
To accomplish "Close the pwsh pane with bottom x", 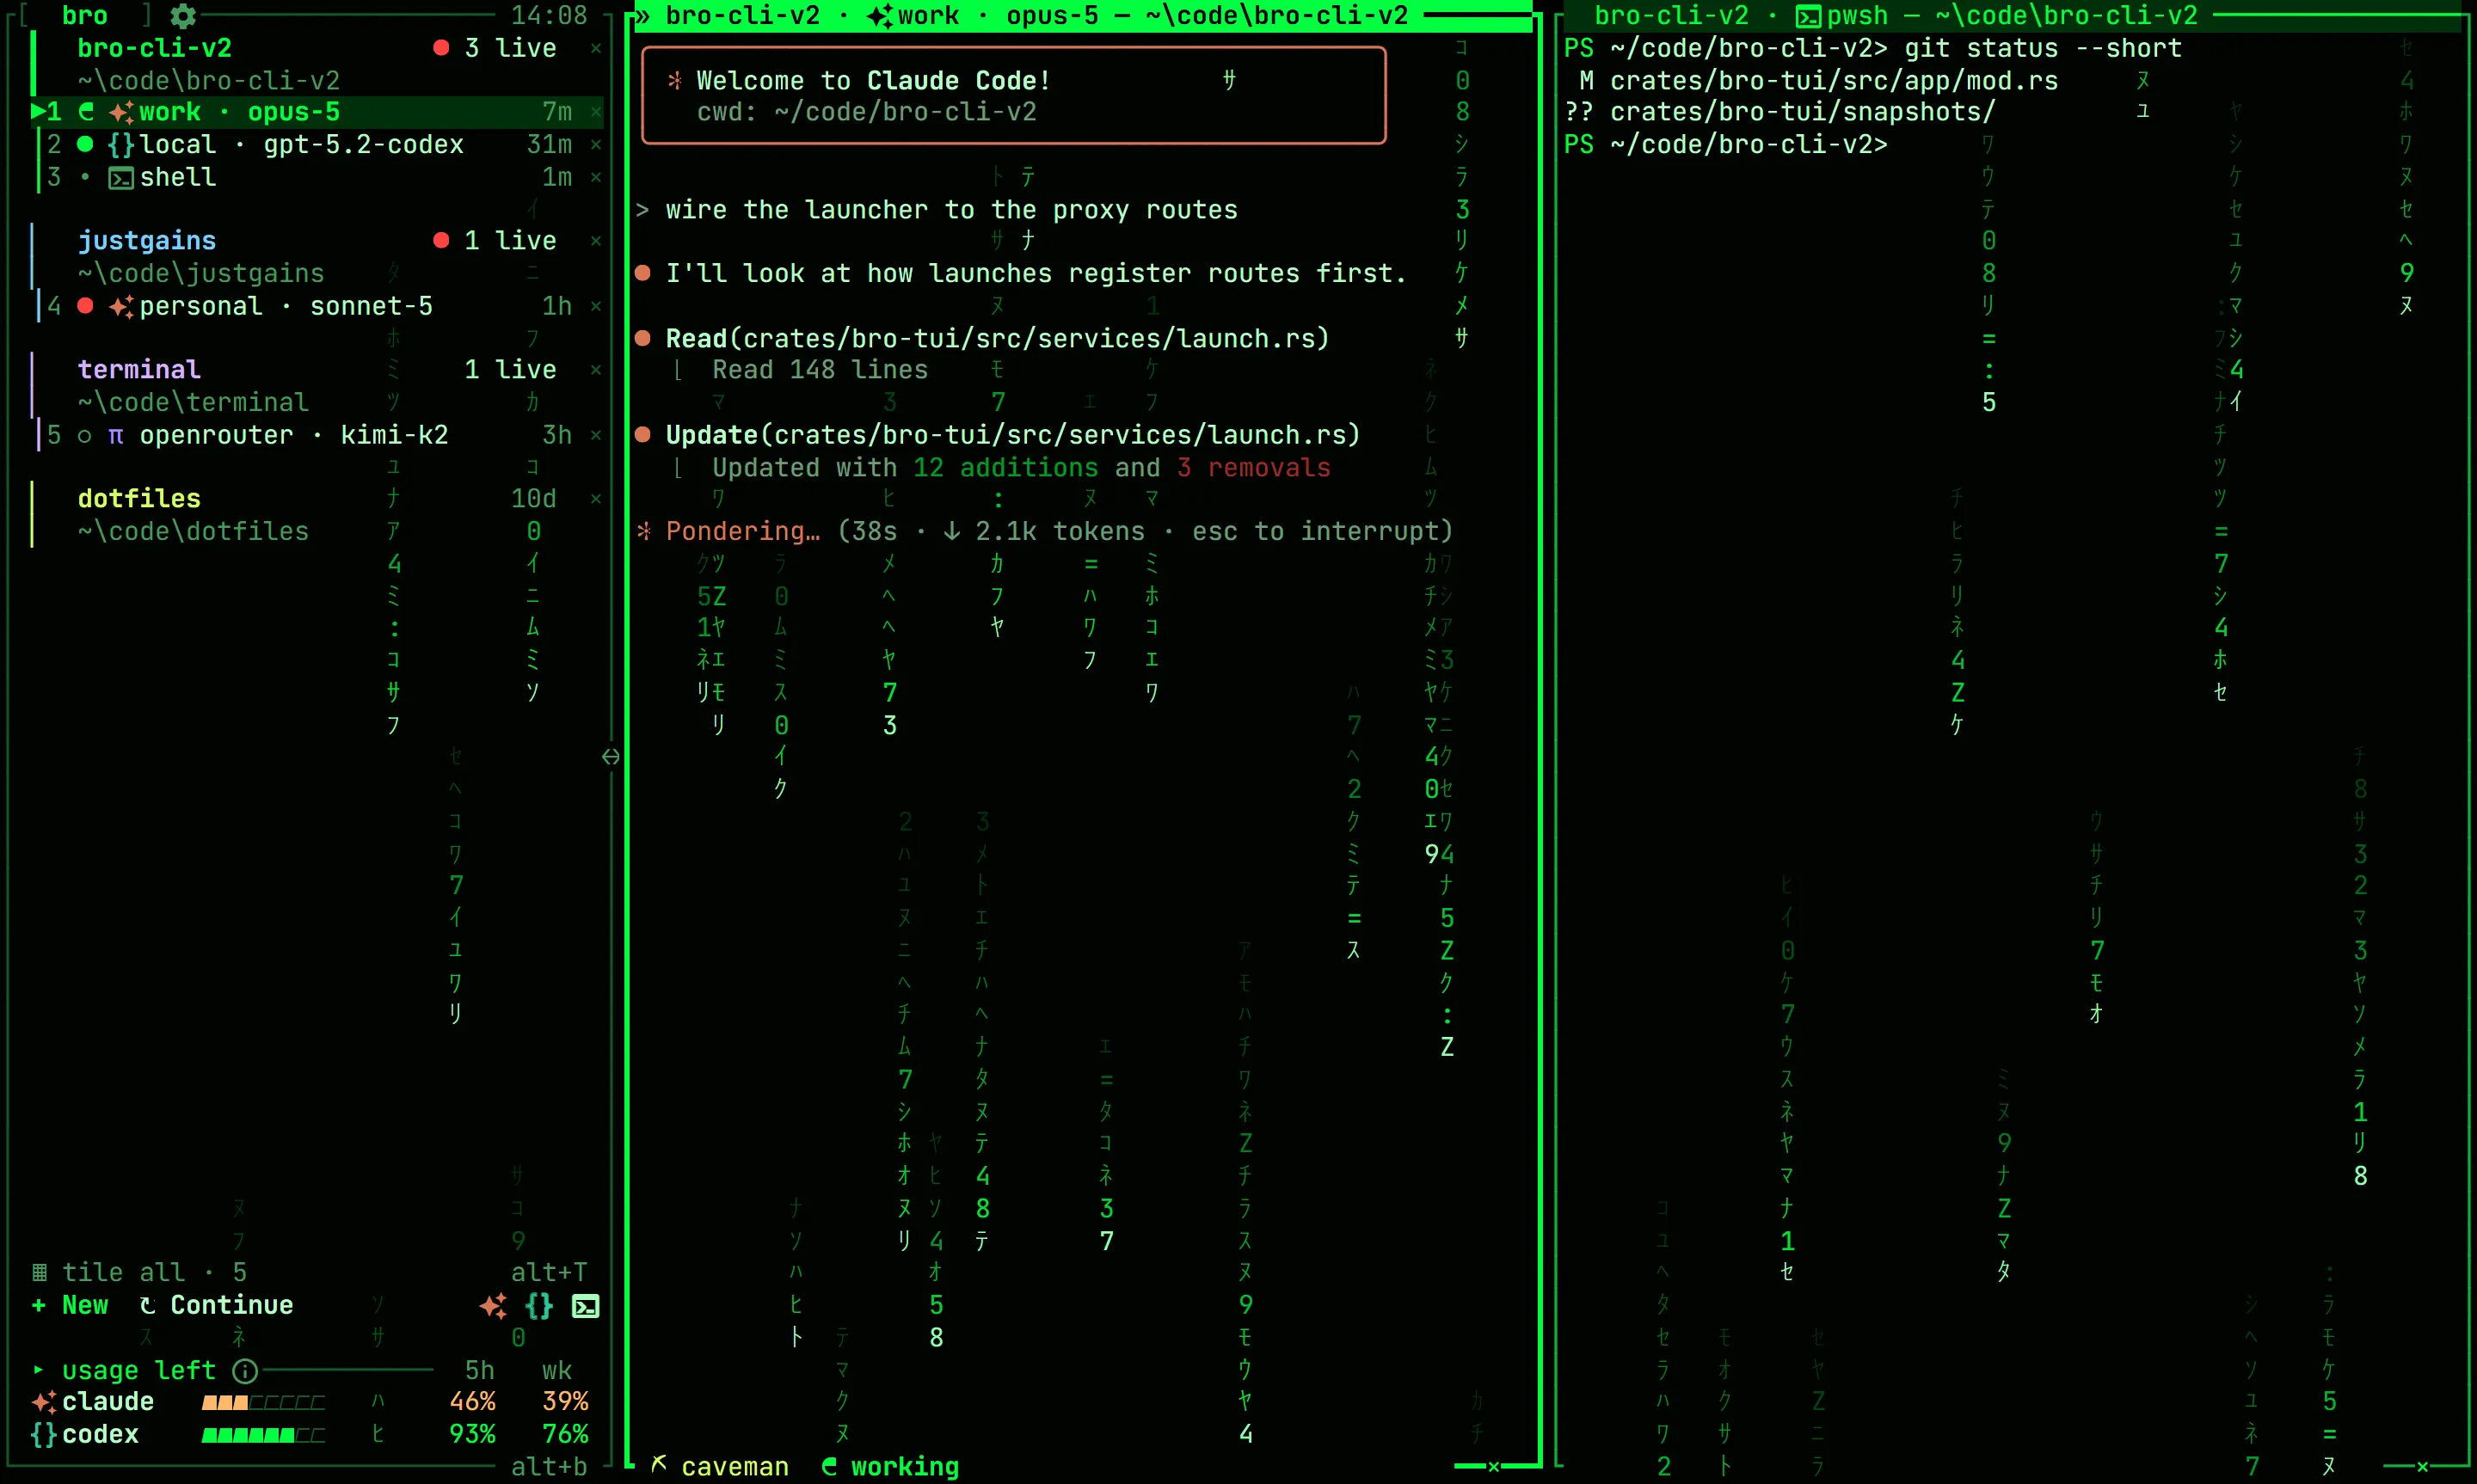I will point(2423,1467).
